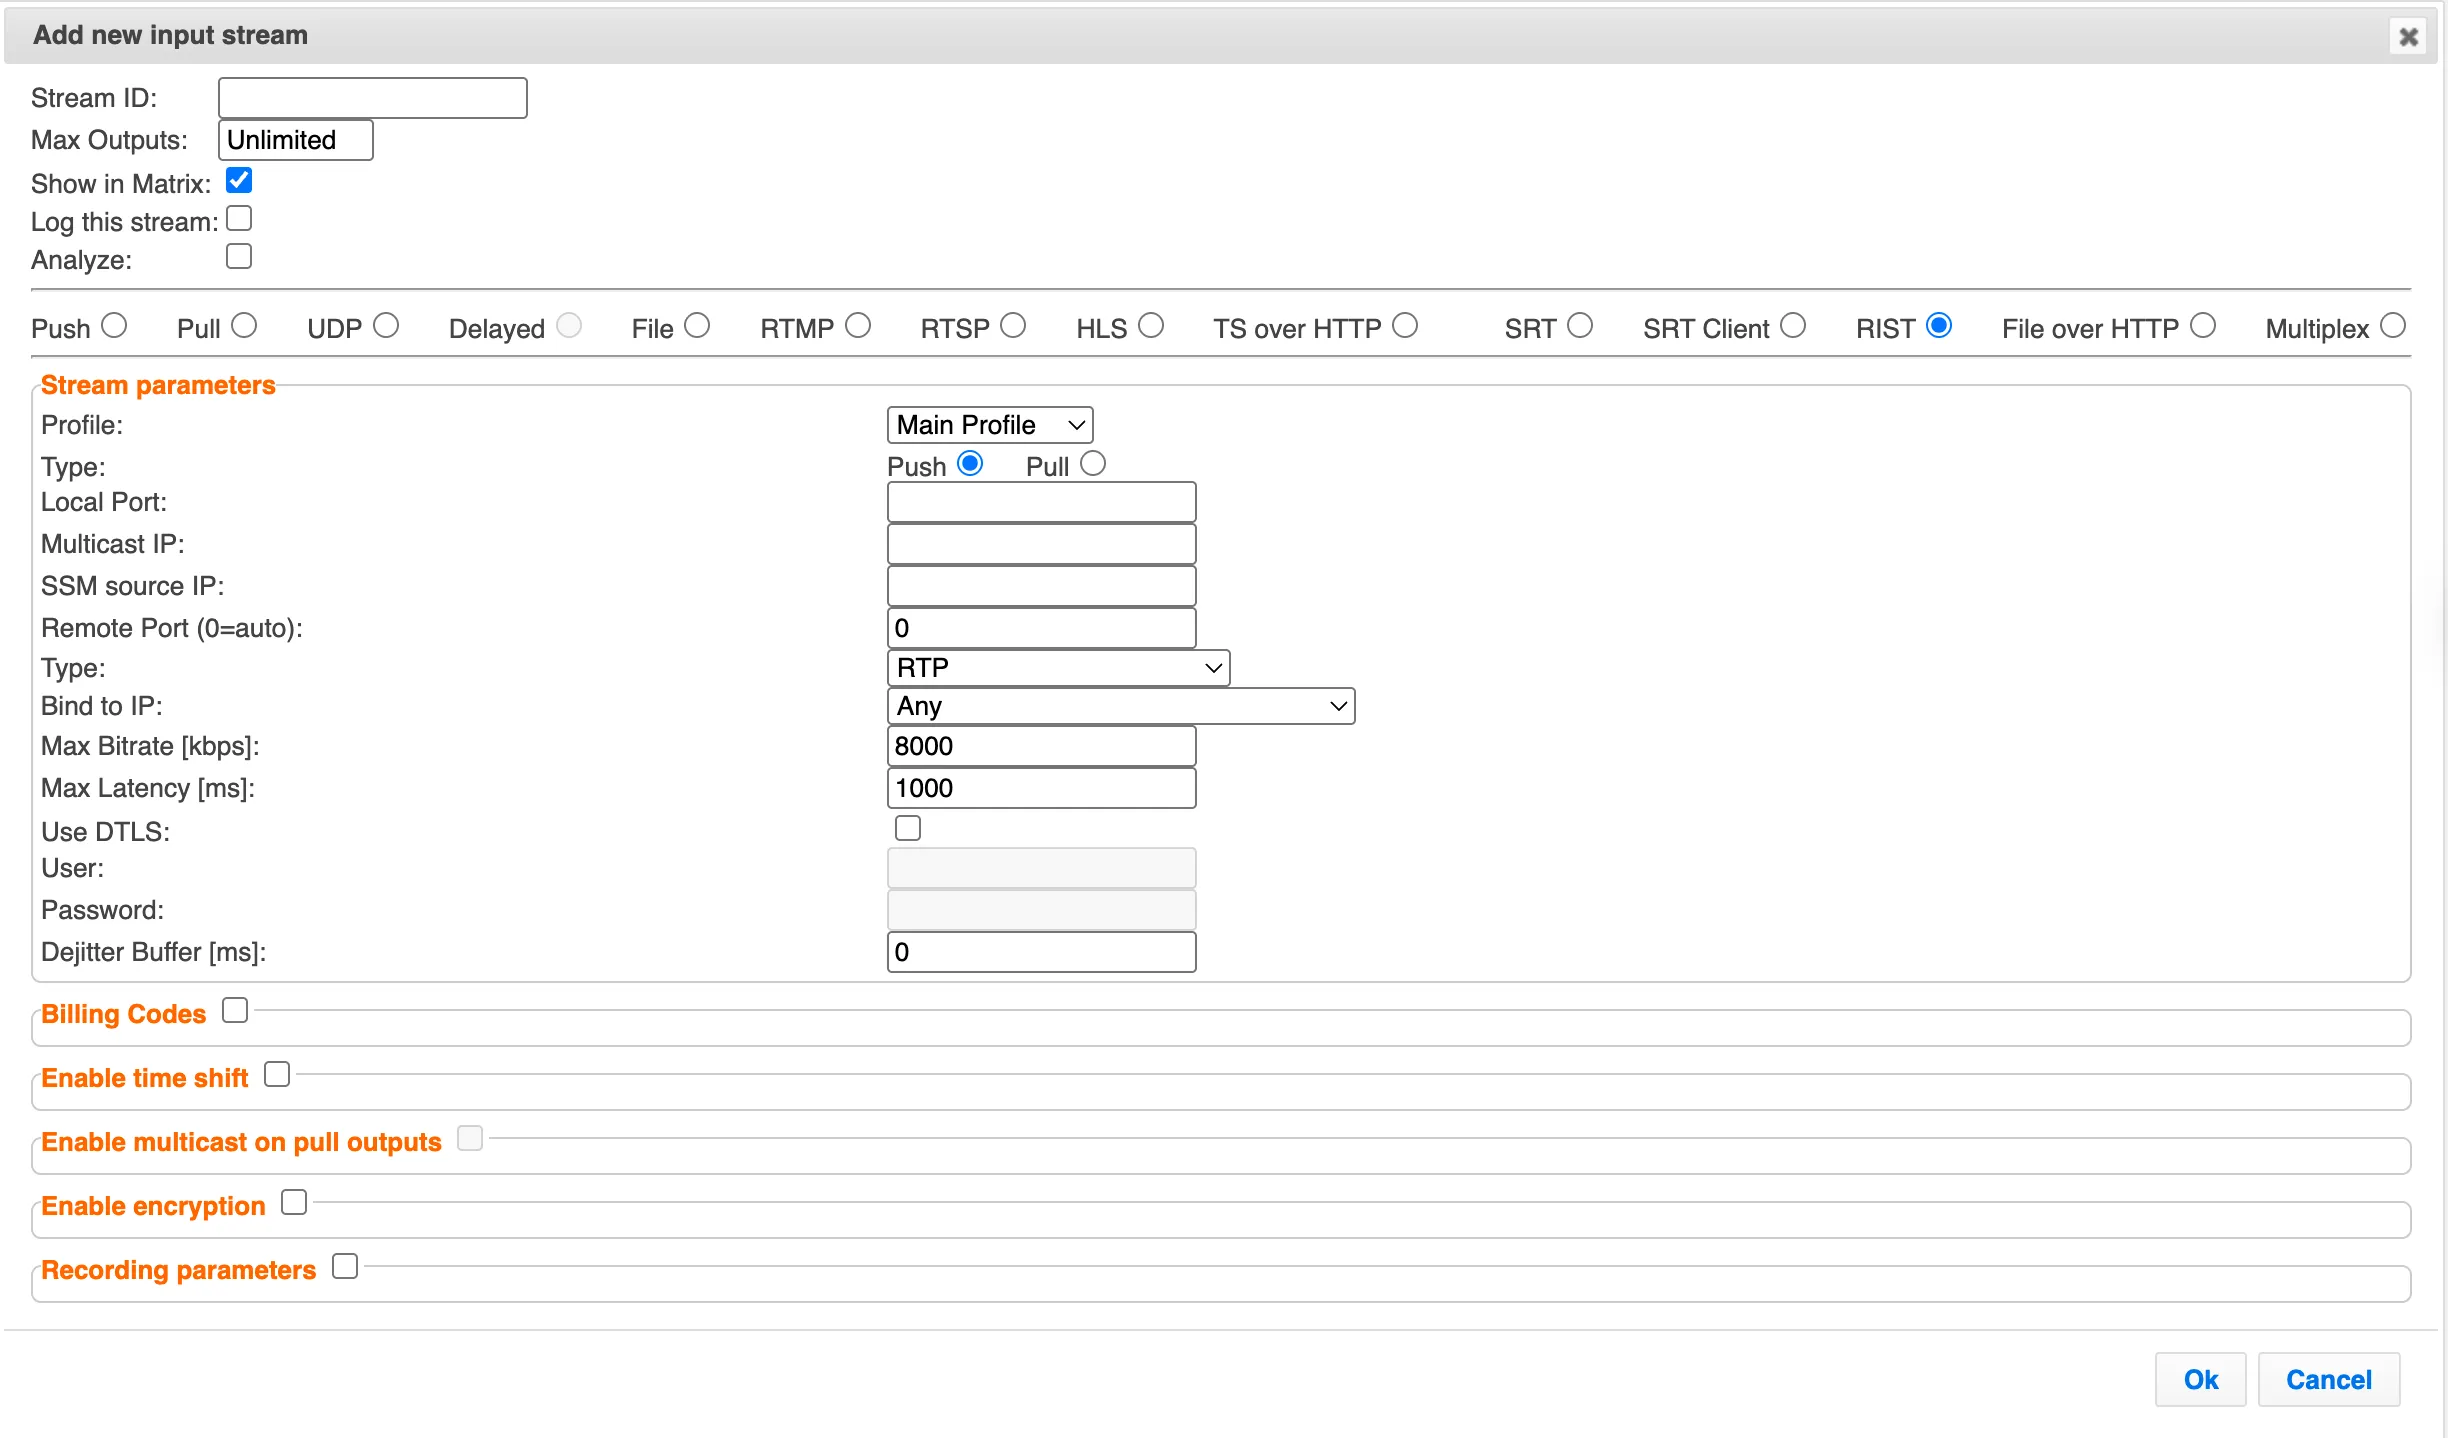The image size is (2448, 1438).
Task: Uncheck Show in Matrix checkbox
Action: click(239, 180)
